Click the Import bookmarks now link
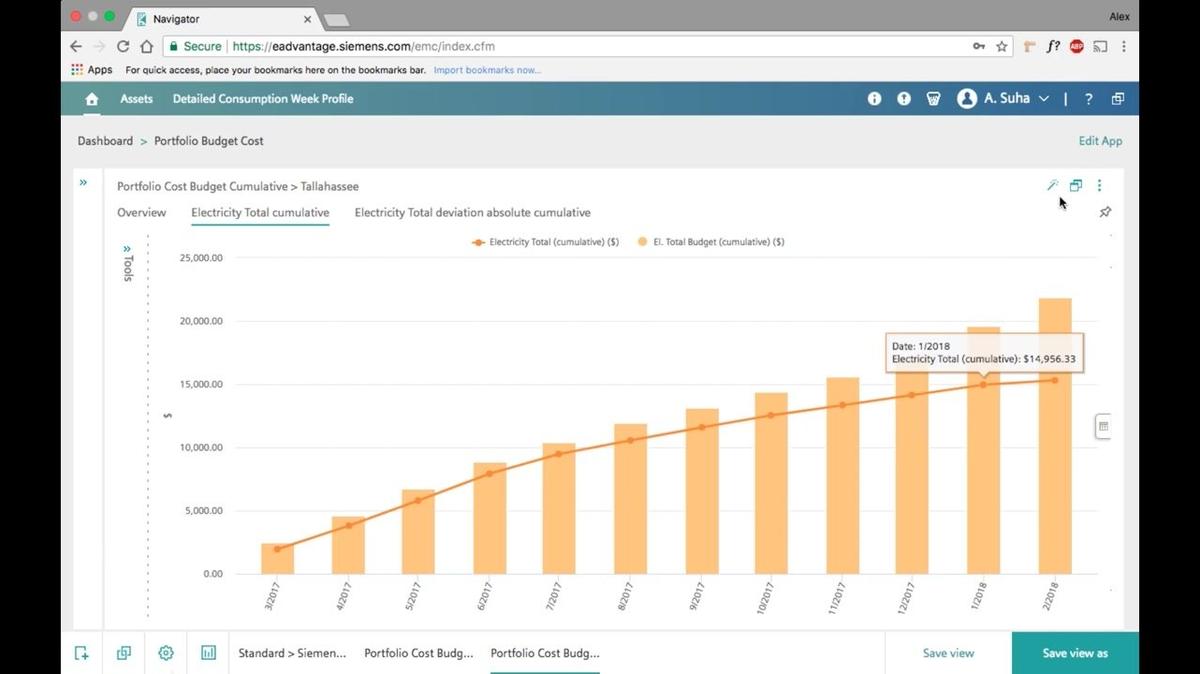This screenshot has height=674, width=1200. point(487,70)
